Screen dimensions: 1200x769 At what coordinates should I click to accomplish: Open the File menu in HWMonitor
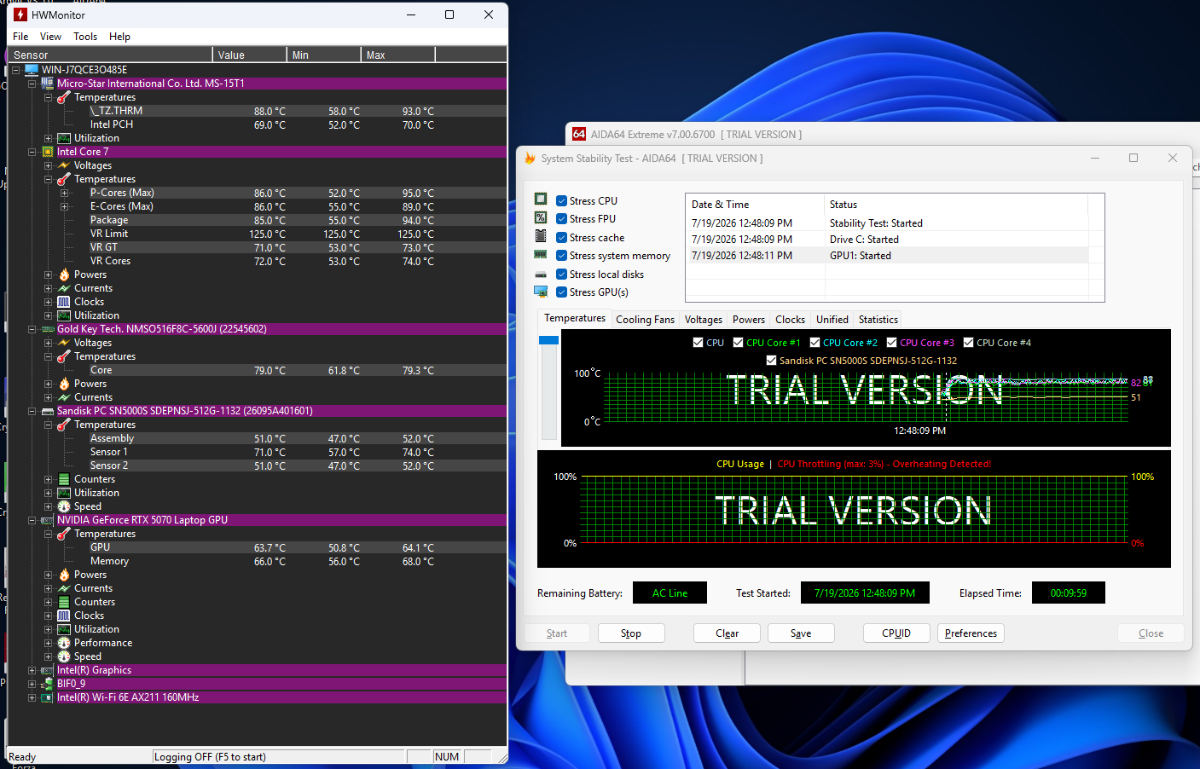tap(20, 37)
